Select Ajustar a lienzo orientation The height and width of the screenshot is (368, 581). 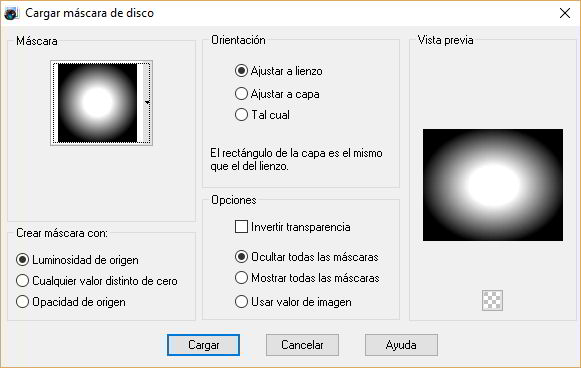click(x=279, y=71)
